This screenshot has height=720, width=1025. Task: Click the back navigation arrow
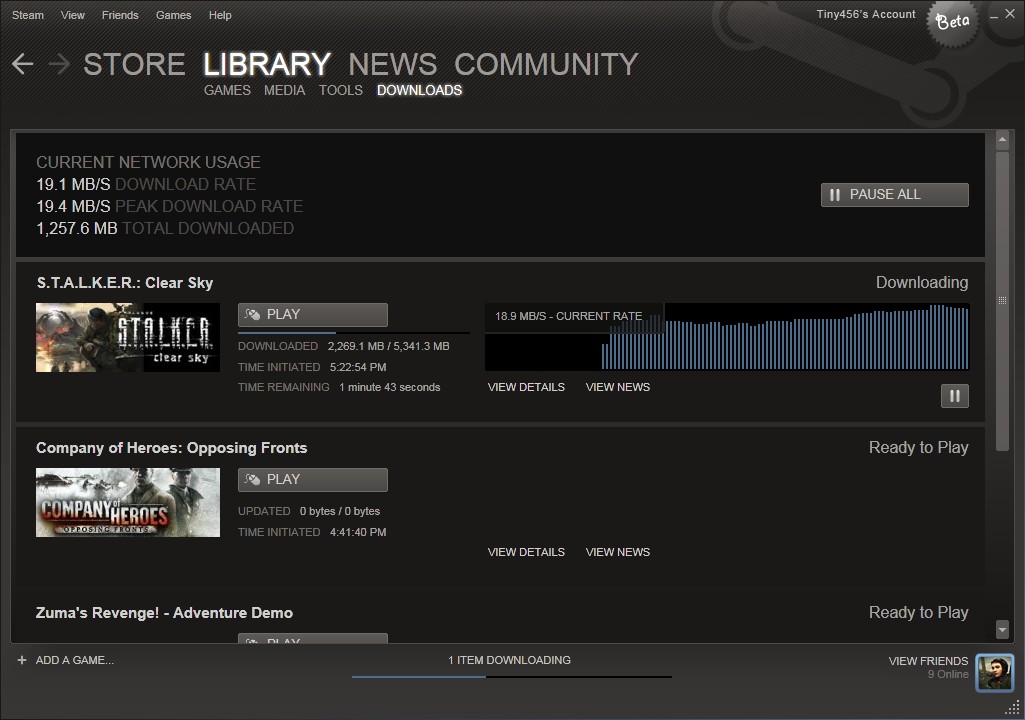point(22,64)
